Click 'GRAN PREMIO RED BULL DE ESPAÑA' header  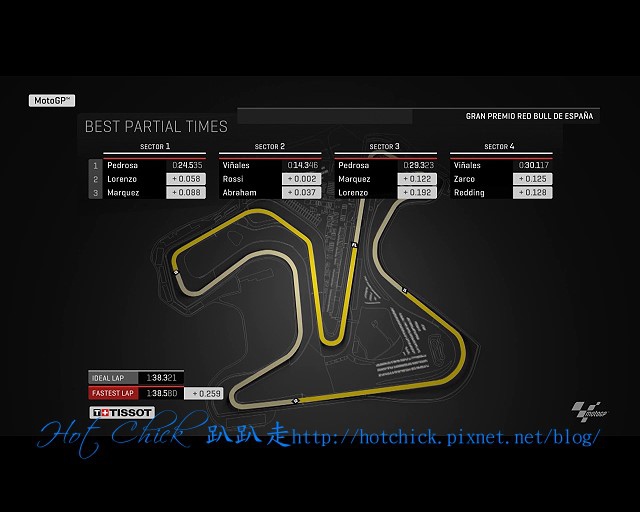click(529, 116)
